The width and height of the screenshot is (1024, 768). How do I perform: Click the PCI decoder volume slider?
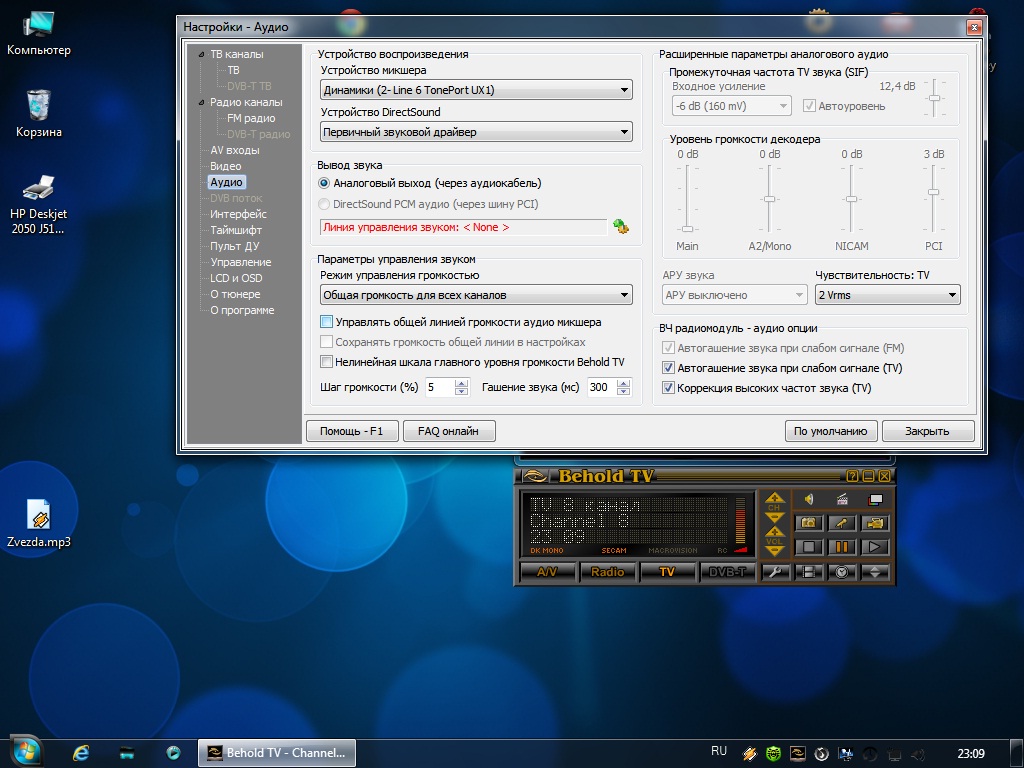point(933,193)
